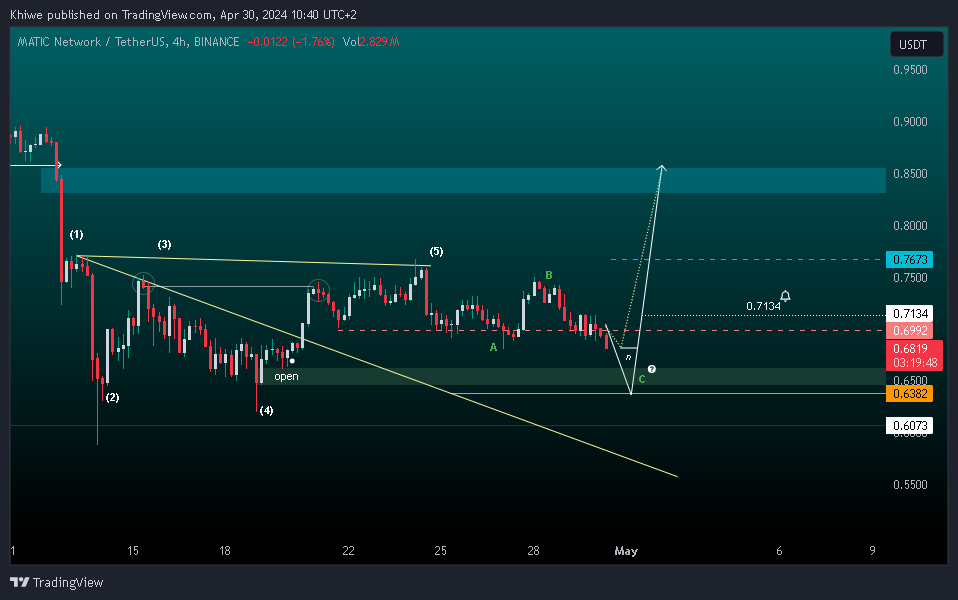958x600 pixels.
Task: Click the white dot marker above 'open'
Action: [x=292, y=361]
